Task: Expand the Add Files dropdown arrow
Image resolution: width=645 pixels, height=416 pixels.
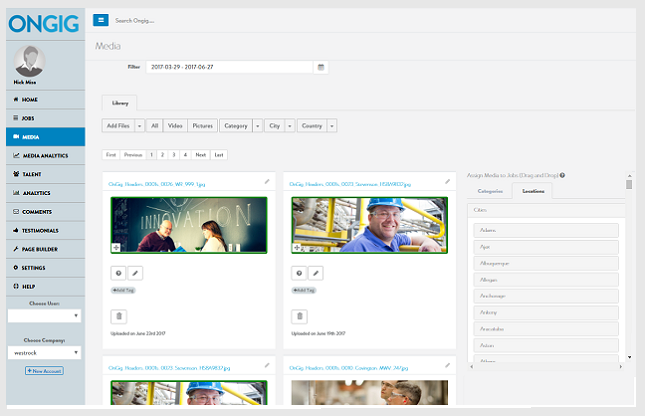Action: tap(139, 125)
